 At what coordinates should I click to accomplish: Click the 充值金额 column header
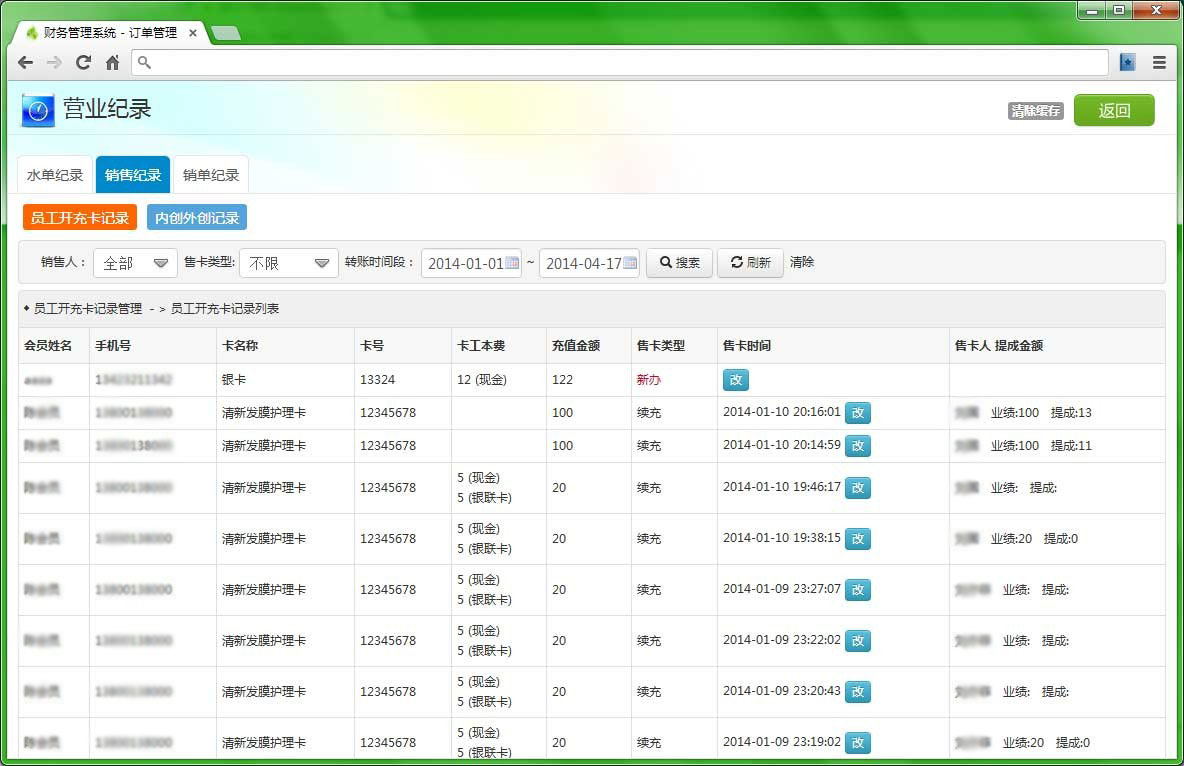576,346
